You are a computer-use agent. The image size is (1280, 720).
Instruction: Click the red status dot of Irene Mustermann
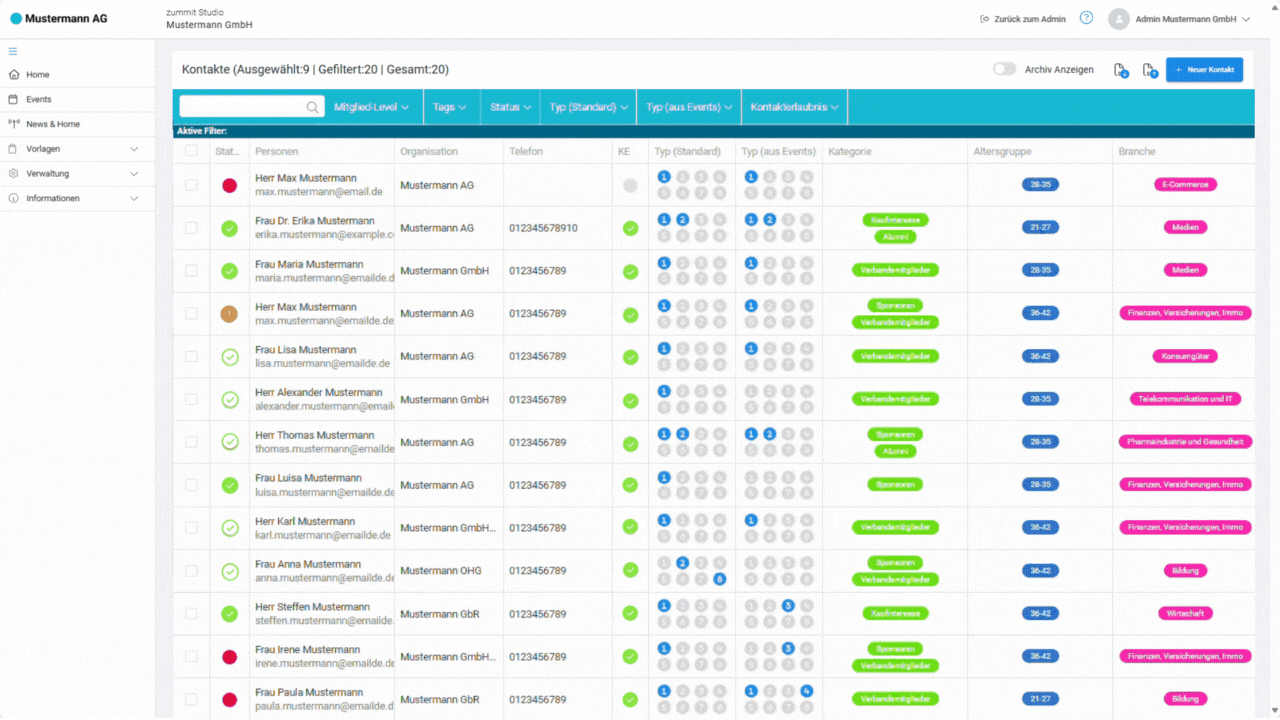click(229, 657)
